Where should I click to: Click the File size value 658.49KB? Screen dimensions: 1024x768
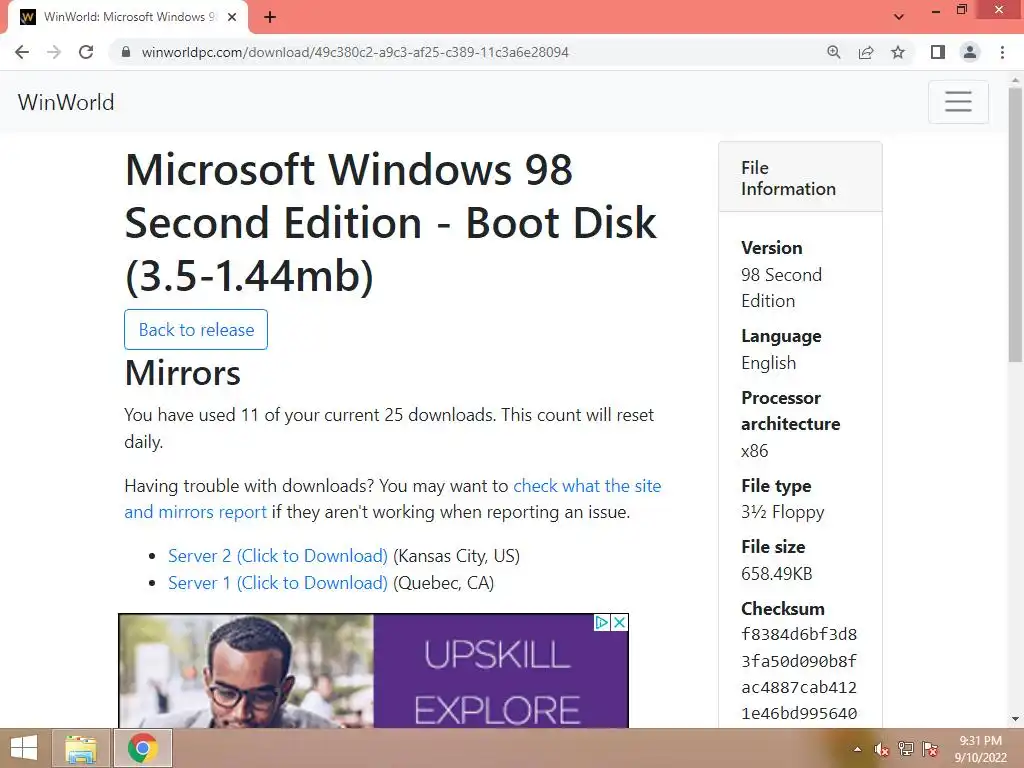(776, 574)
